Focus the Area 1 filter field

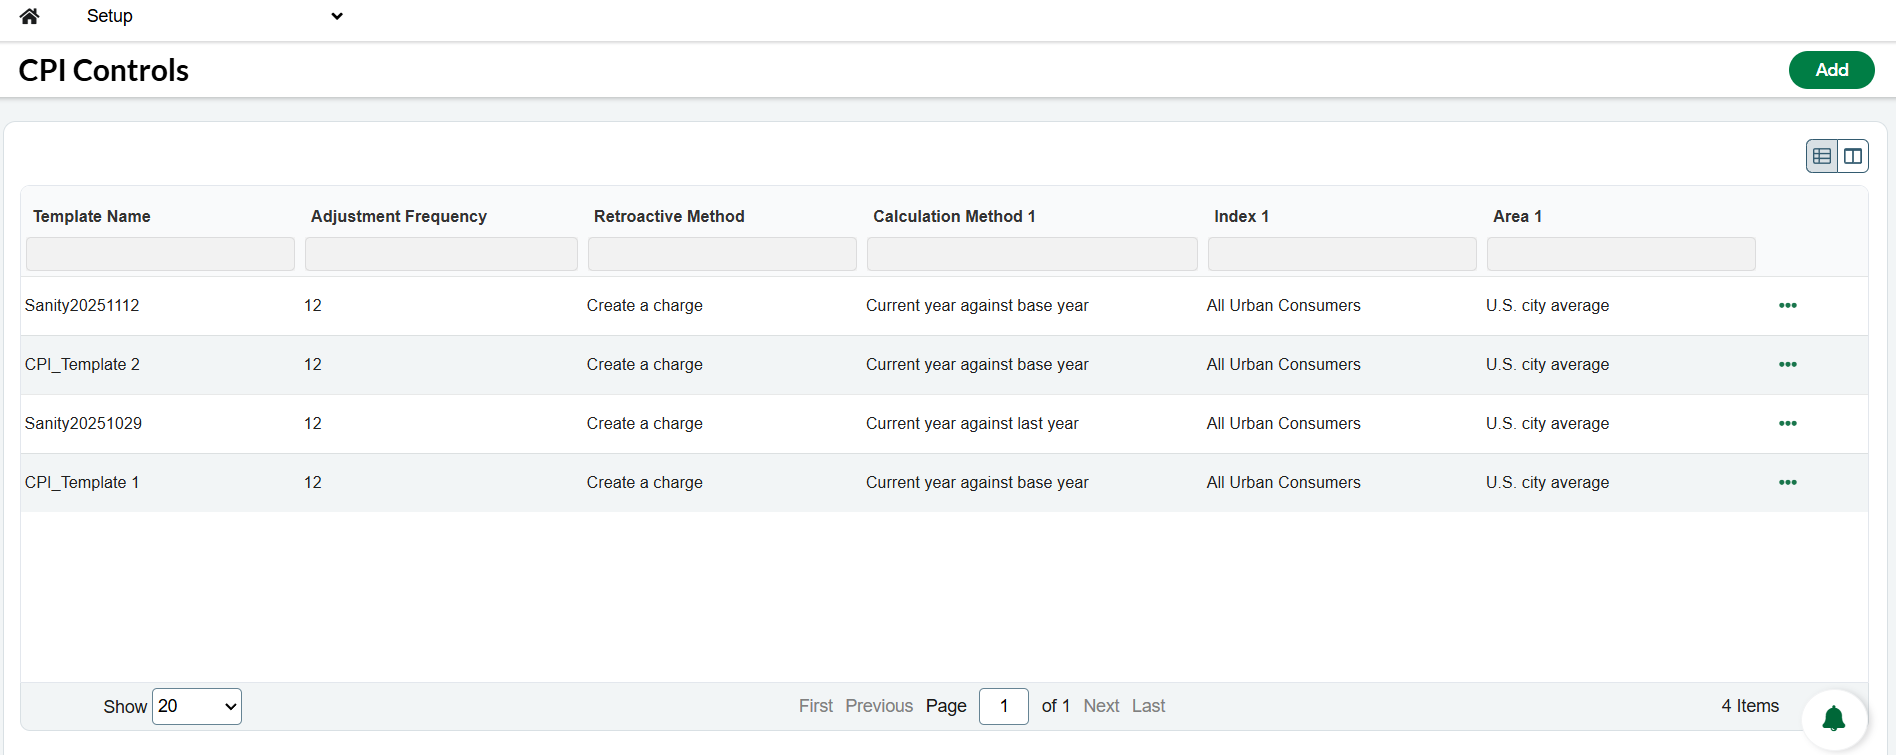1621,254
